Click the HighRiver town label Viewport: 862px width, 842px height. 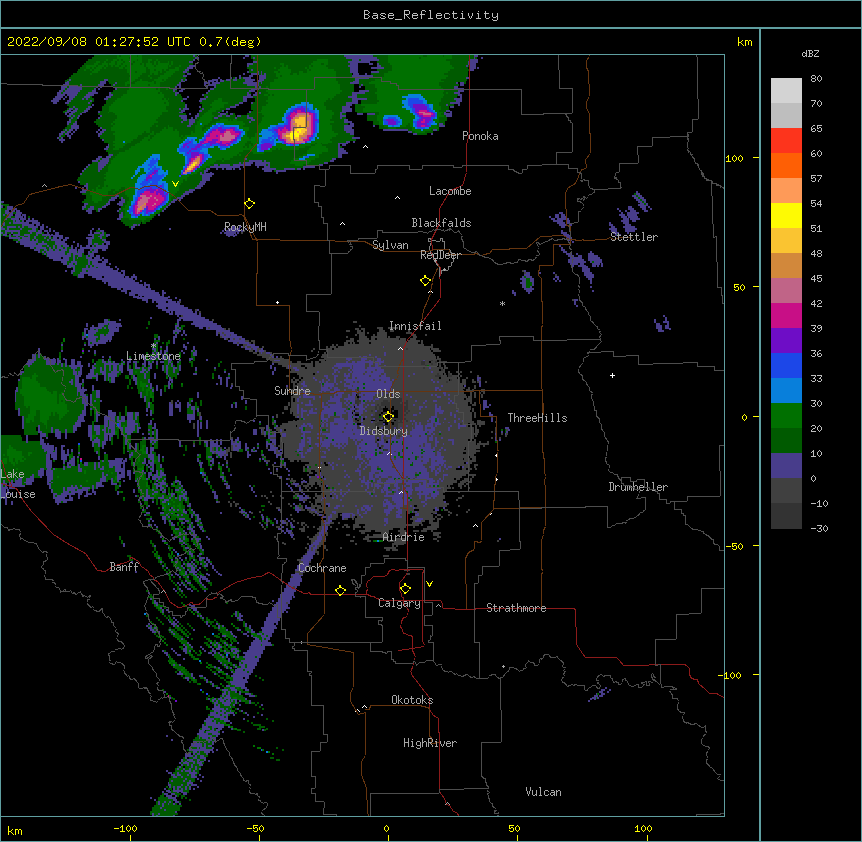[x=430, y=743]
